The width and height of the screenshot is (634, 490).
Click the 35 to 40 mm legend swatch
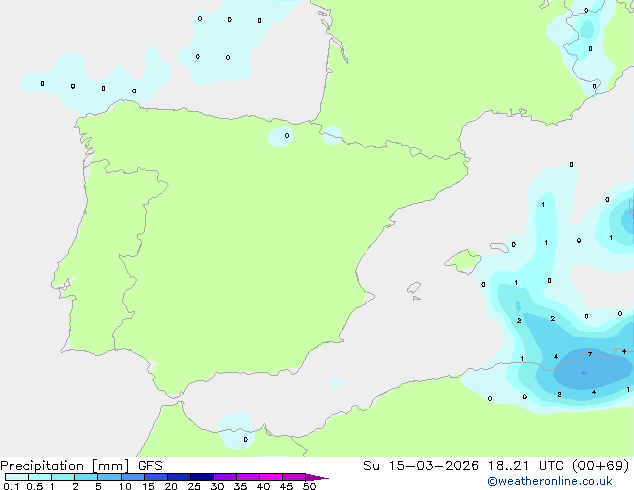(247, 477)
